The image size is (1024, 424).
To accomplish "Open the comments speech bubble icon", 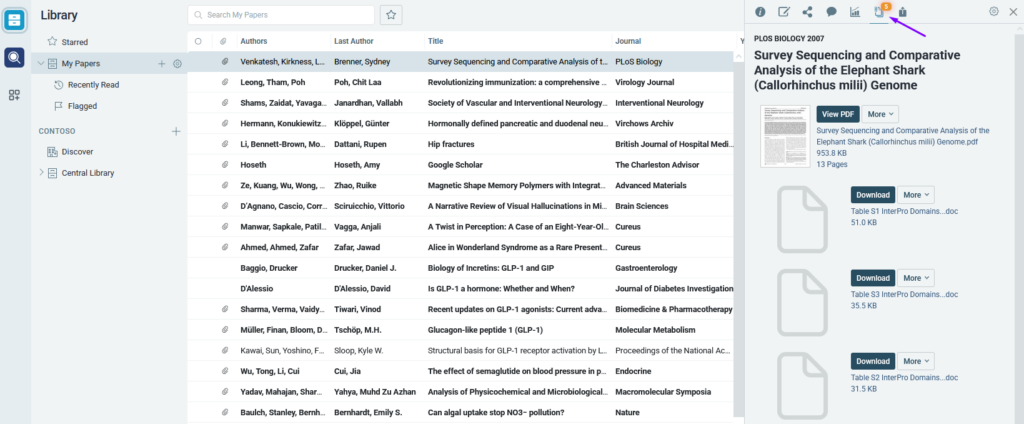I will click(x=831, y=12).
